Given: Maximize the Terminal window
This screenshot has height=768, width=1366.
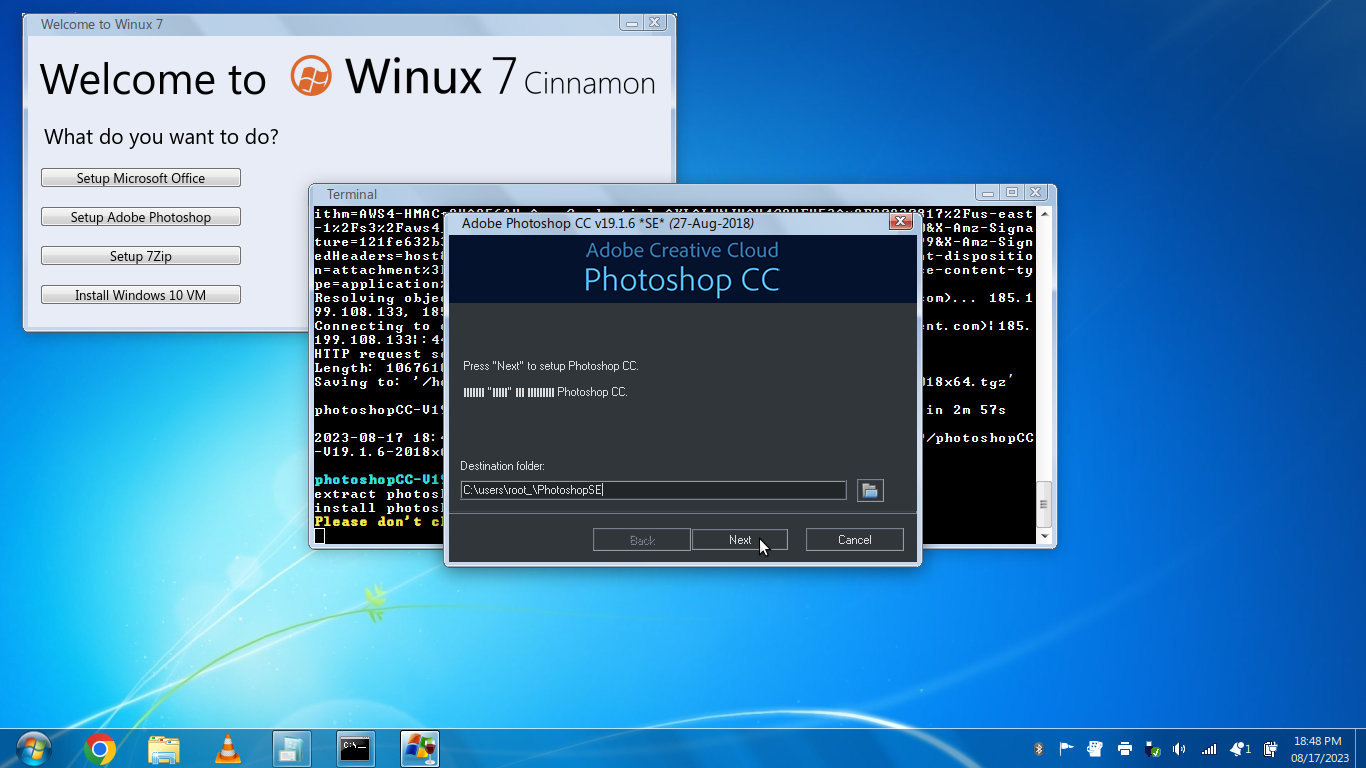Looking at the screenshot, I should click(1011, 192).
